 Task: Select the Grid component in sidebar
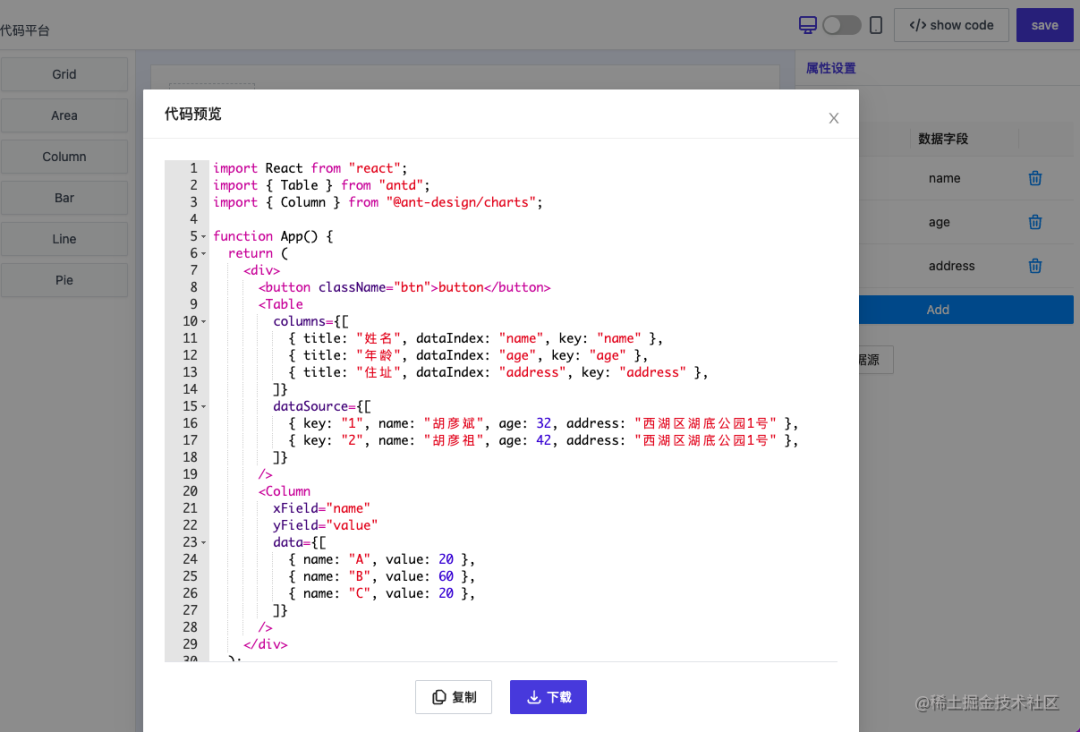64,74
